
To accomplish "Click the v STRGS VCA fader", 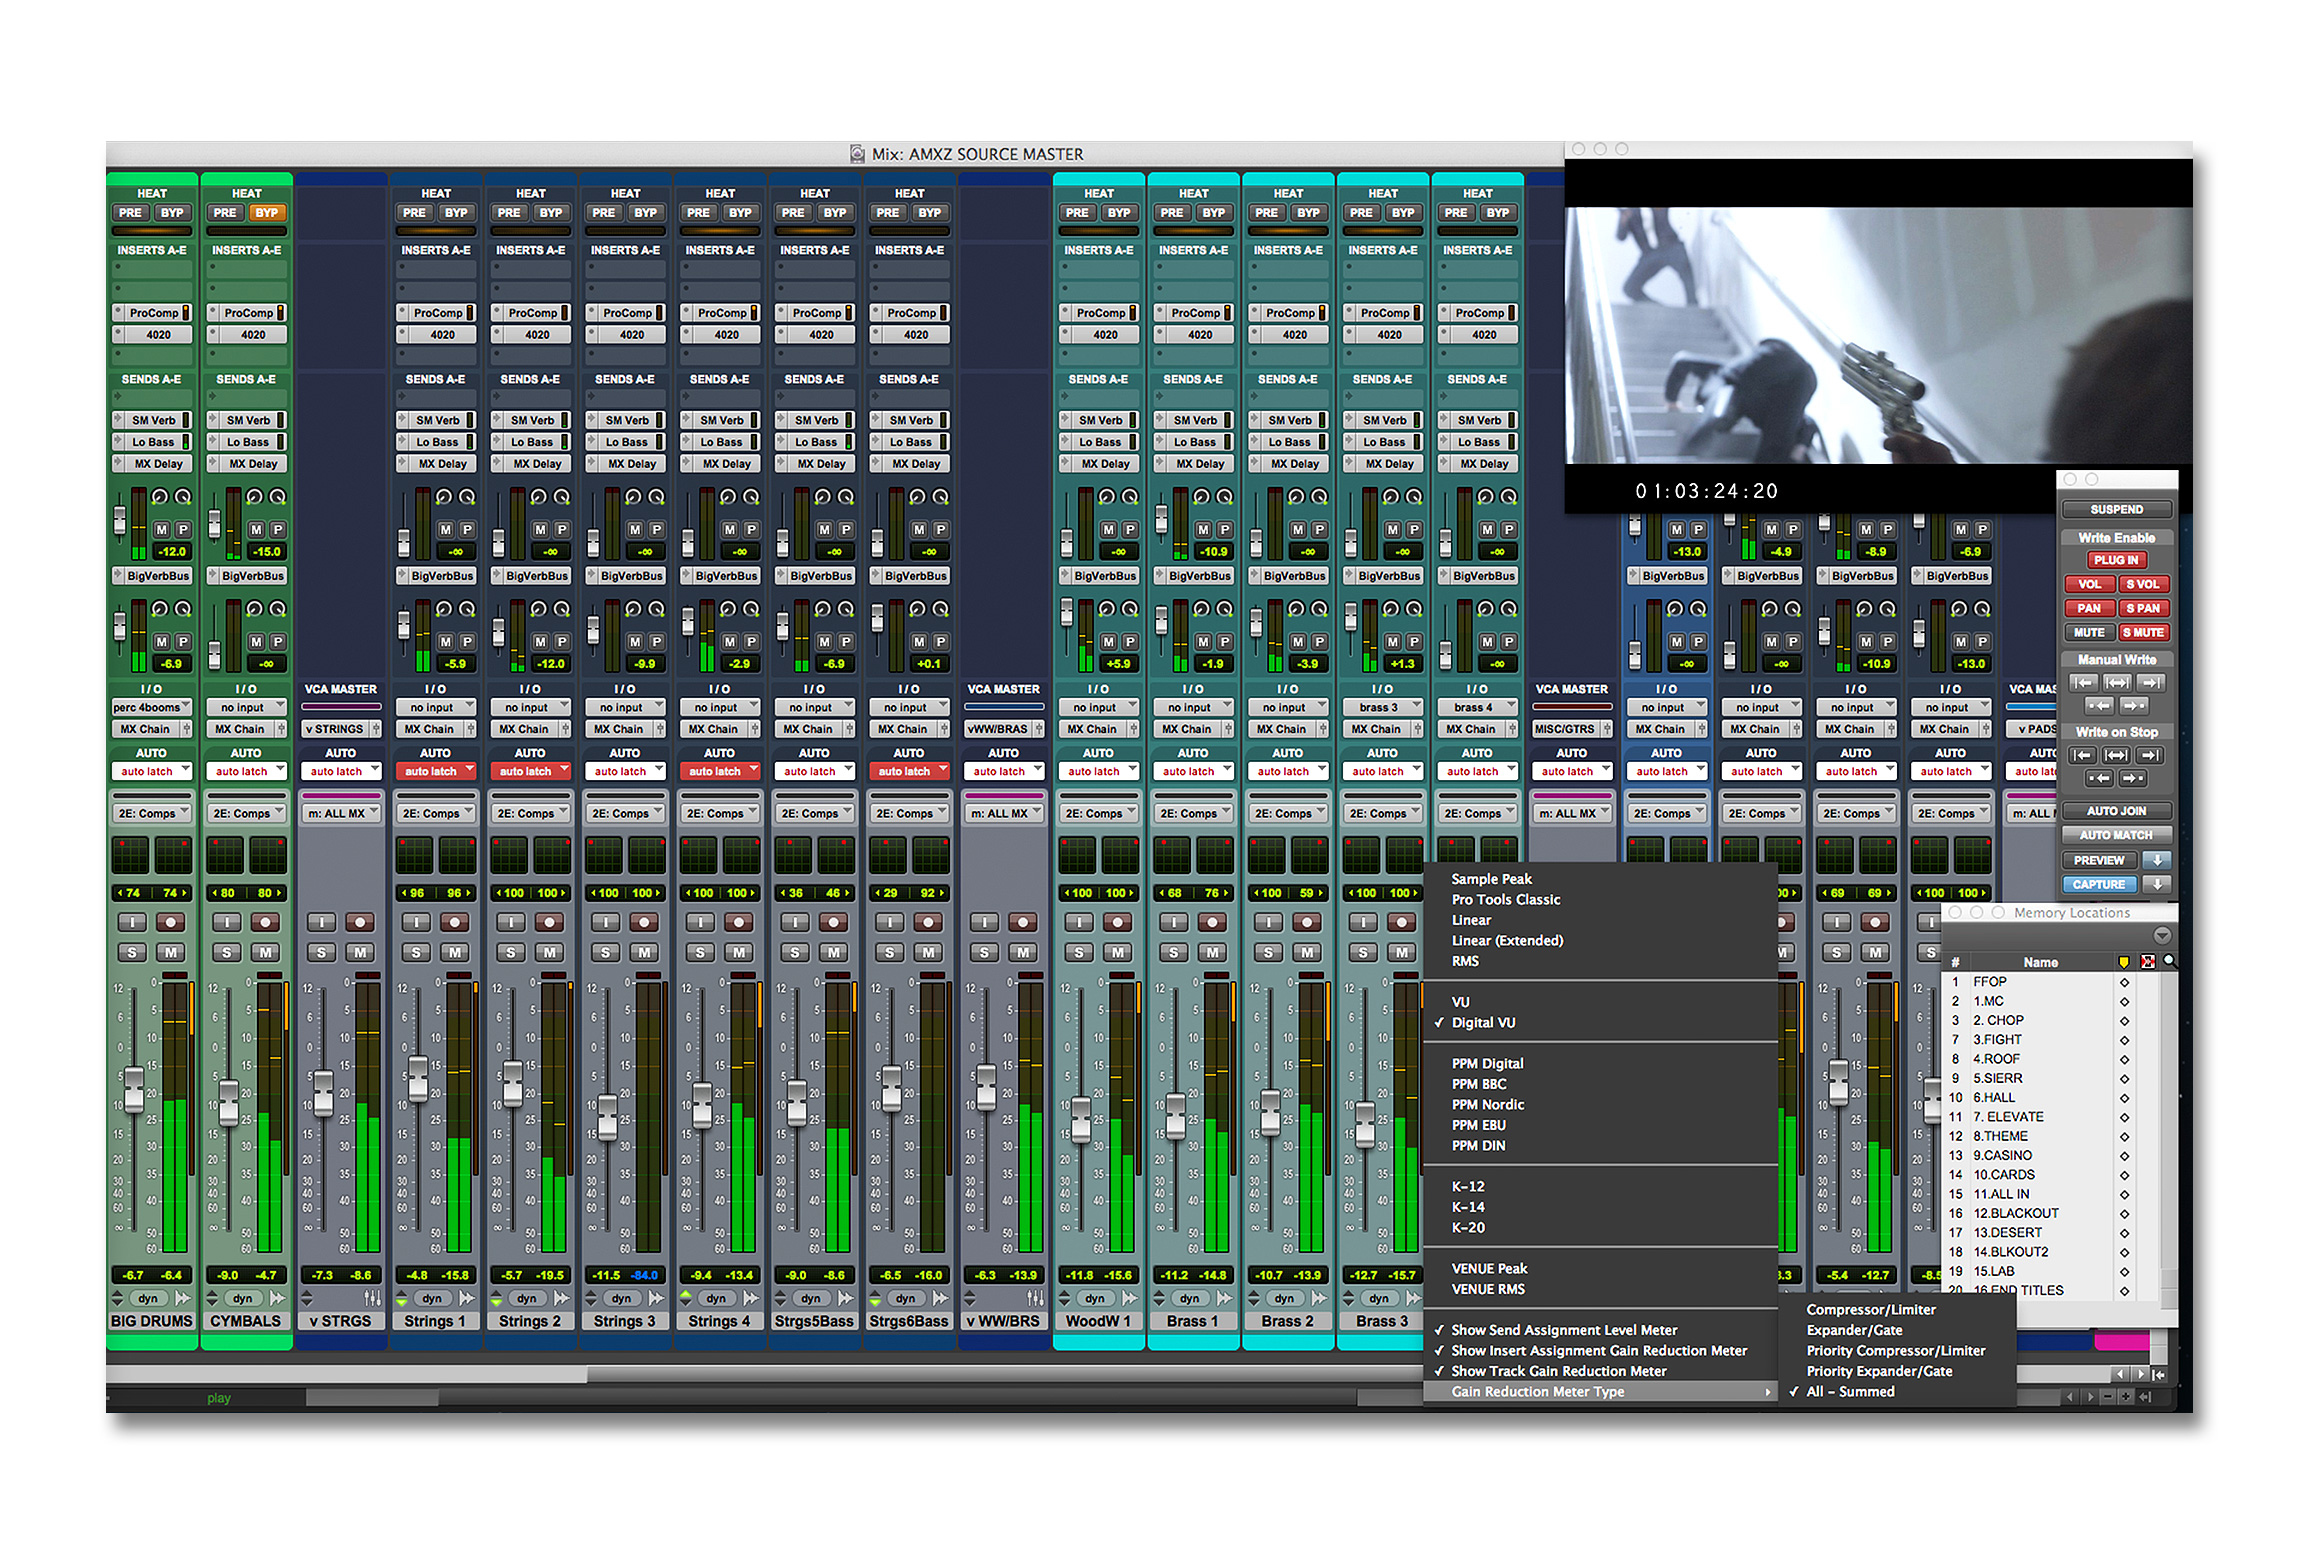I will (x=323, y=1092).
